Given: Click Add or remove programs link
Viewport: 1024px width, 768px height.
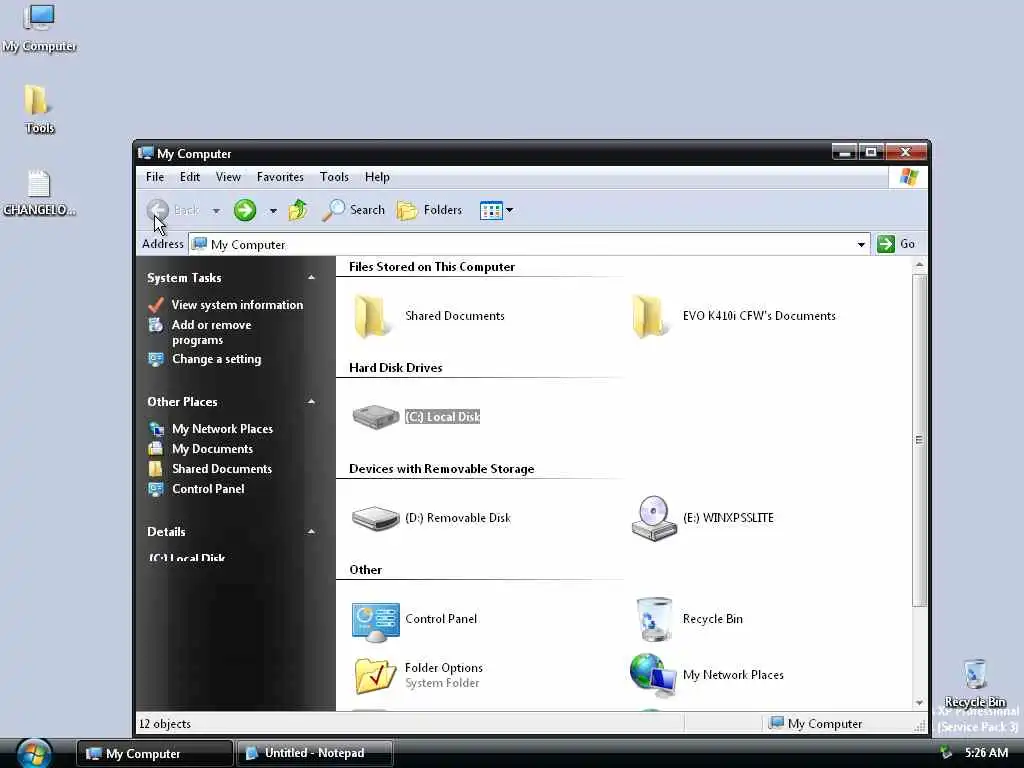Looking at the screenshot, I should [212, 332].
